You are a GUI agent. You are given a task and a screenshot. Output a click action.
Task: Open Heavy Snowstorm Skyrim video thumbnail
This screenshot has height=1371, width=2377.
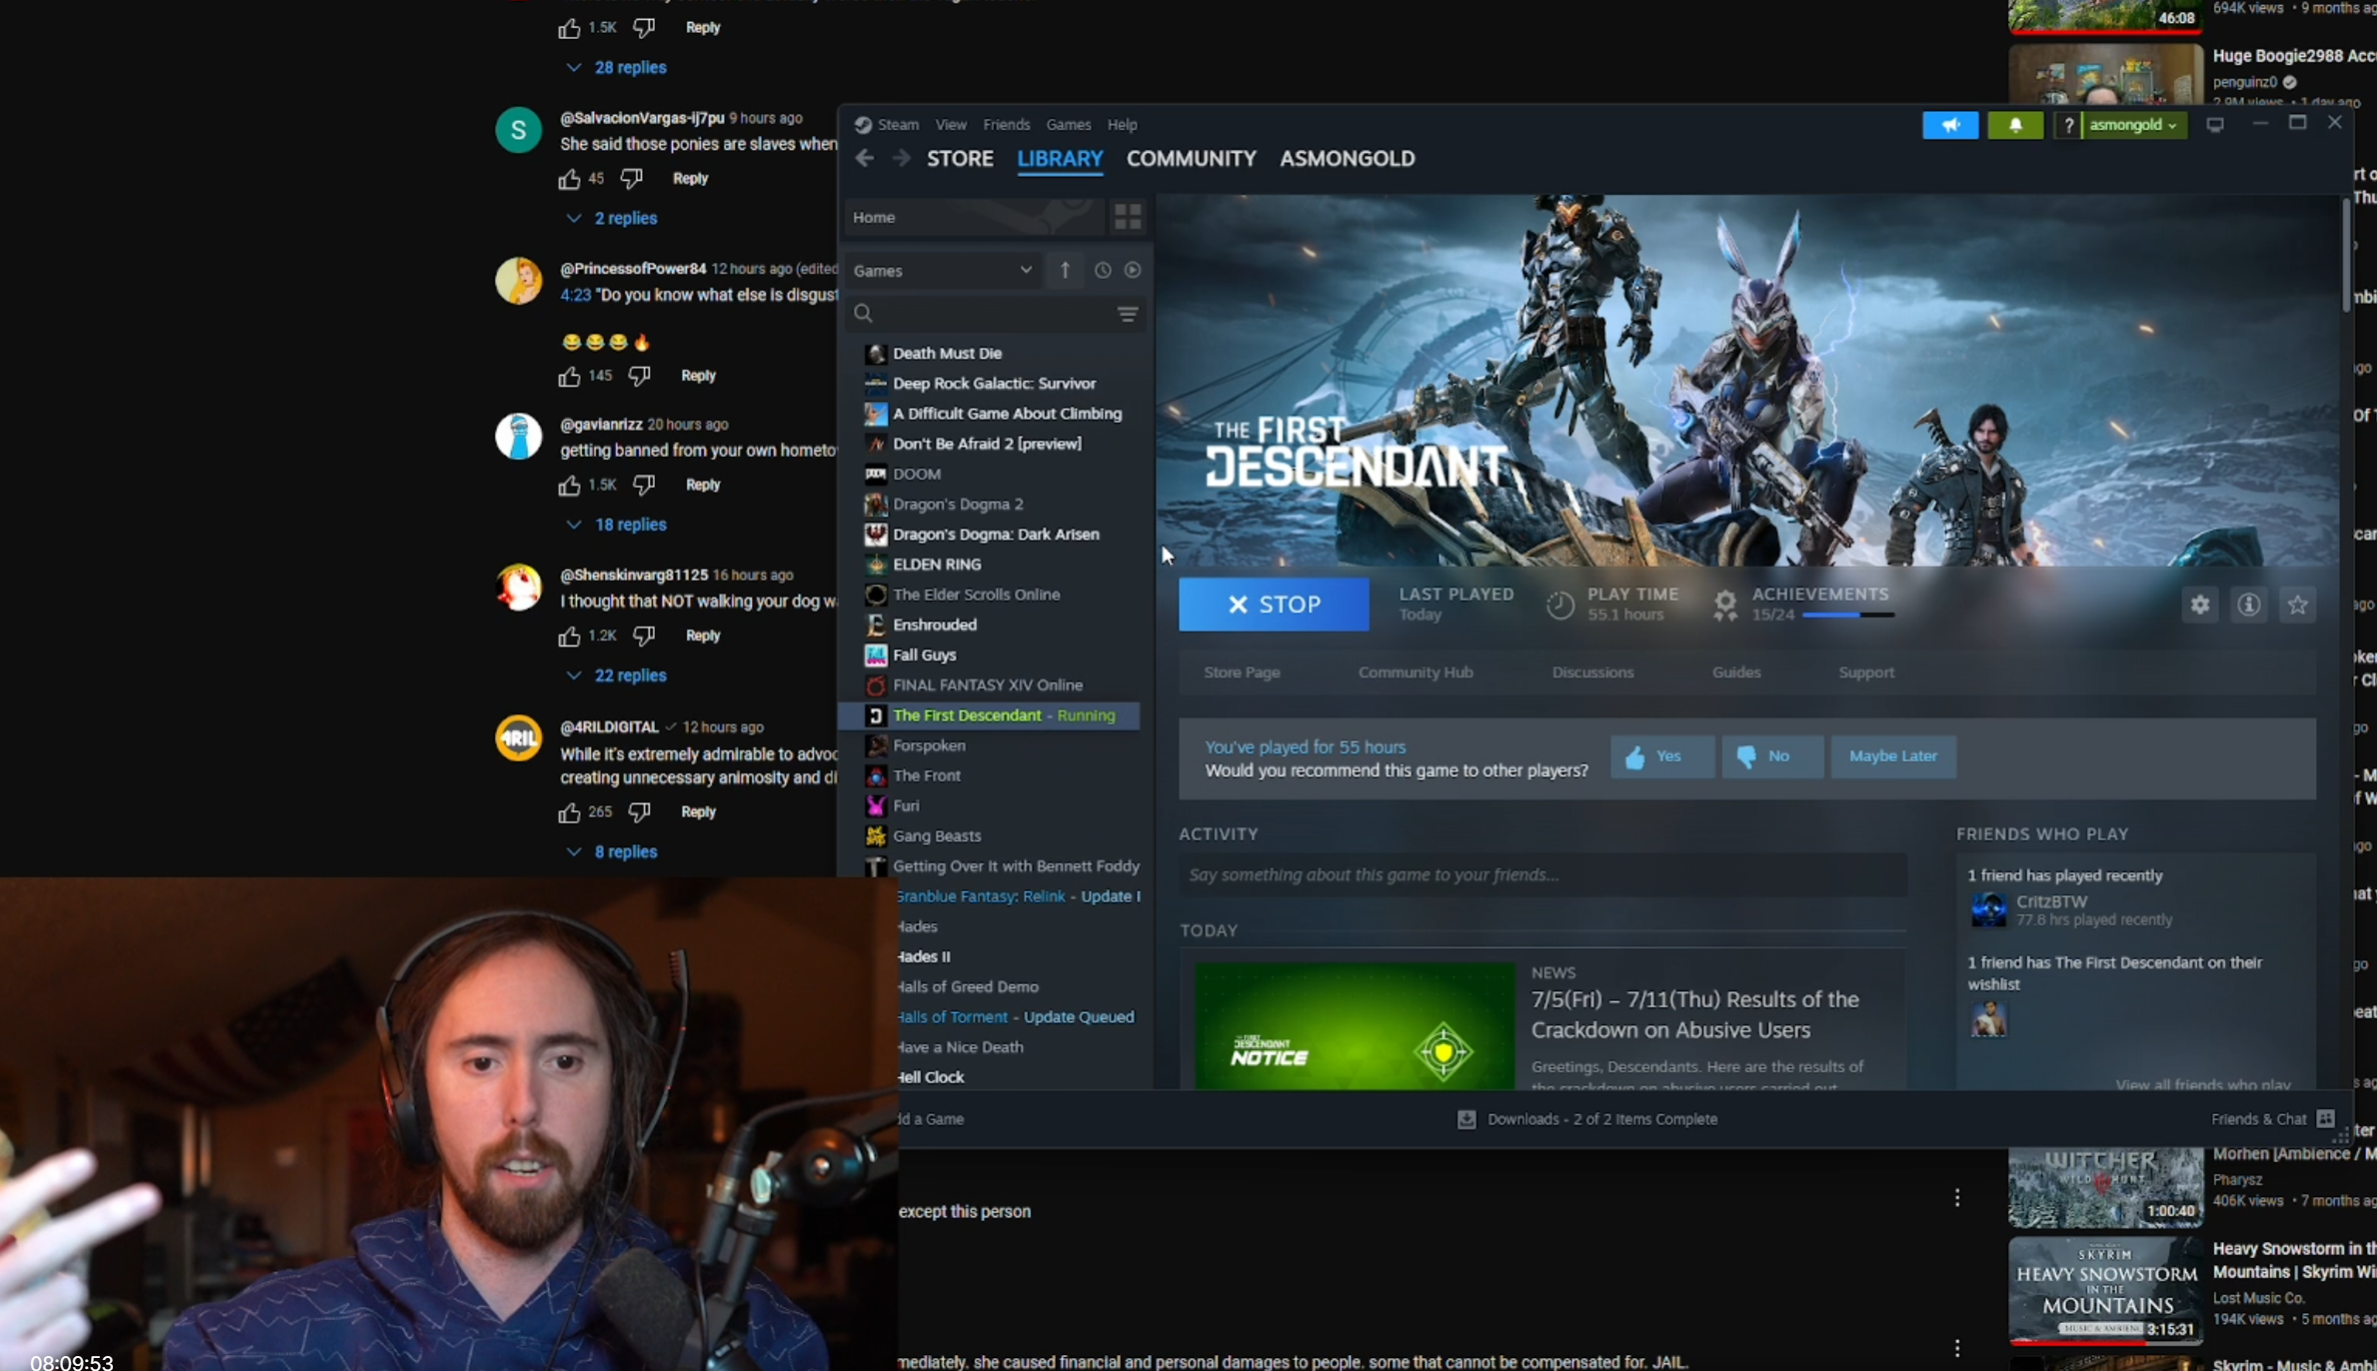point(2105,1292)
